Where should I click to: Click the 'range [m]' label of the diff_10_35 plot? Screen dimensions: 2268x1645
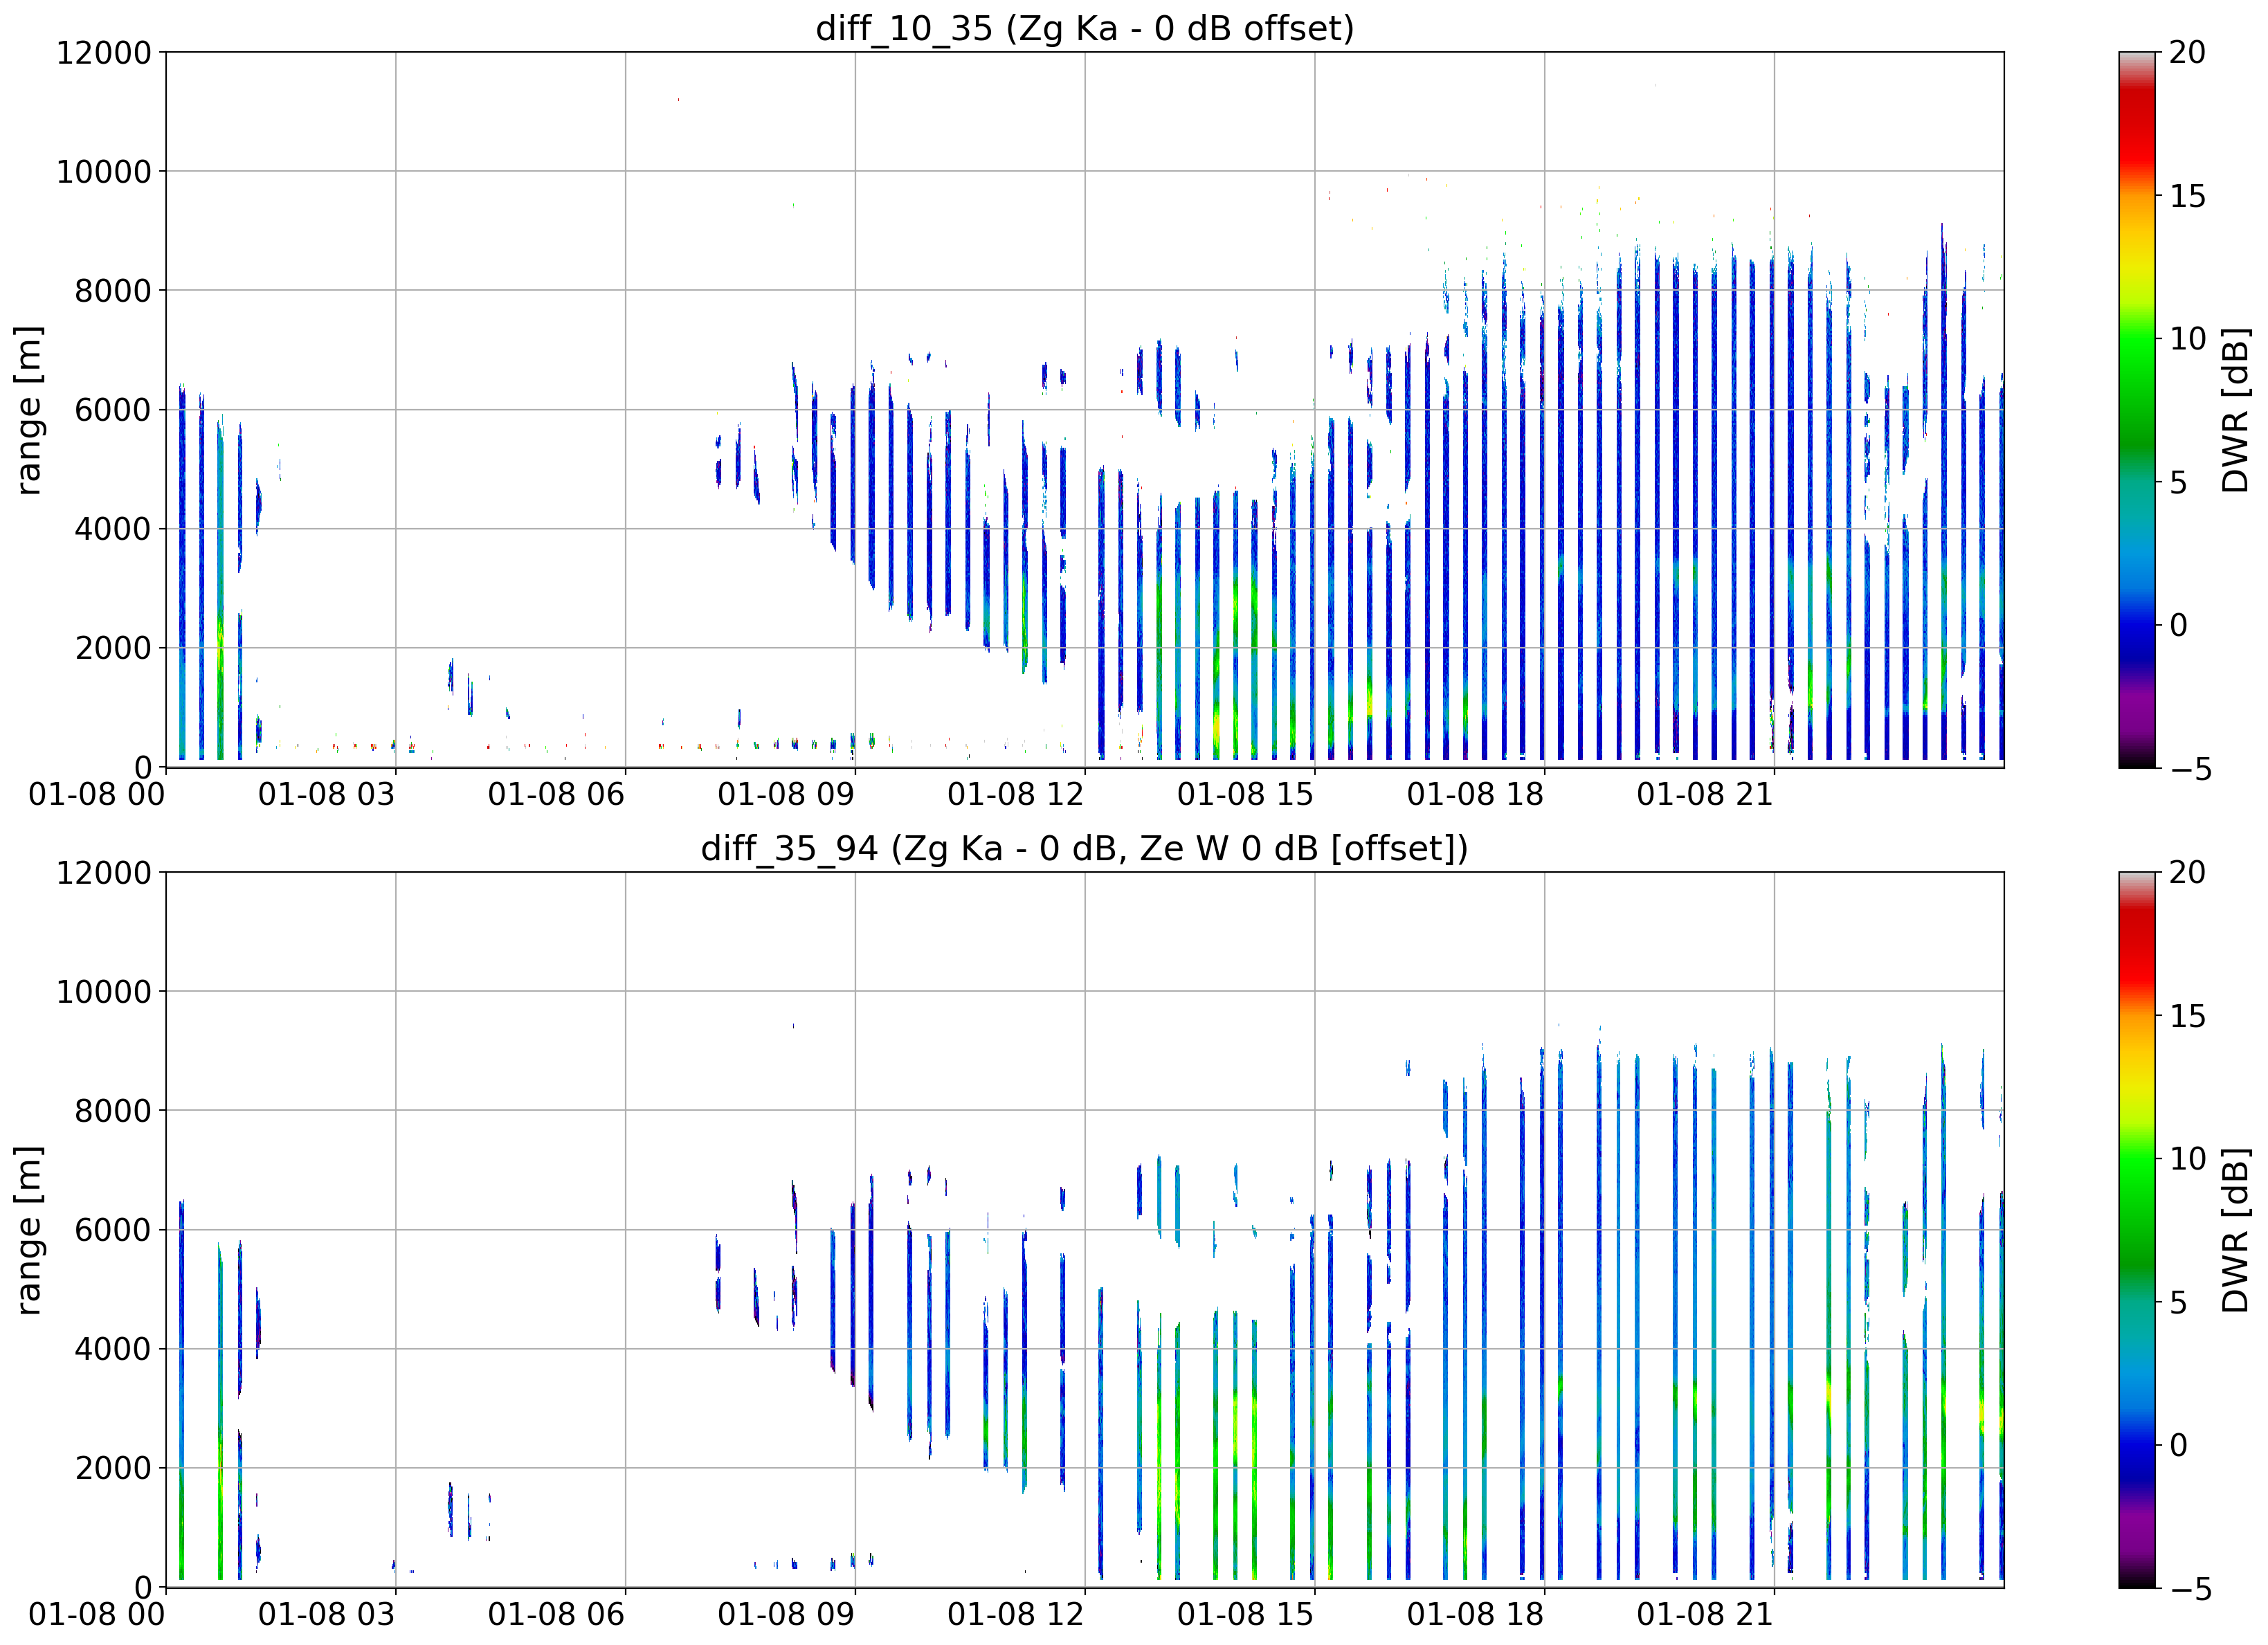28,410
